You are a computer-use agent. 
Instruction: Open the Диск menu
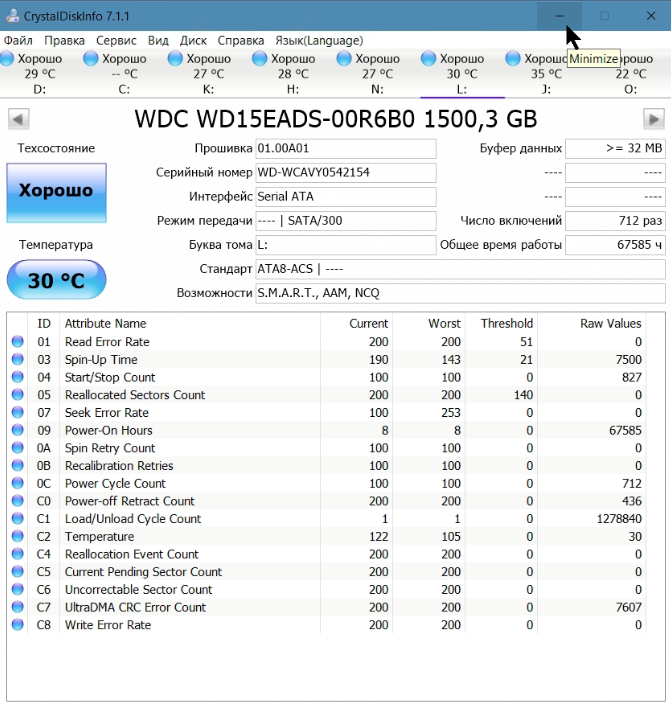coord(193,40)
